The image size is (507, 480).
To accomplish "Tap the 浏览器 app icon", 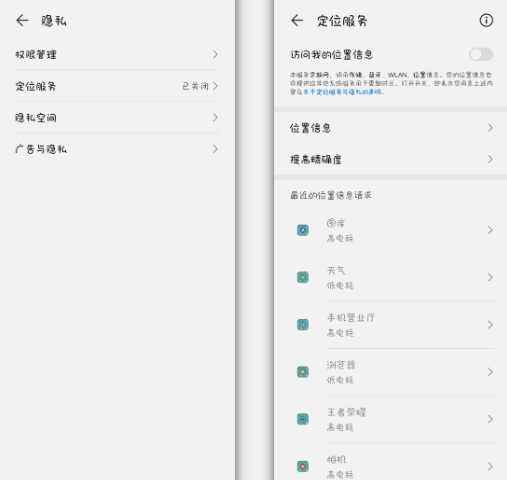I will point(303,372).
